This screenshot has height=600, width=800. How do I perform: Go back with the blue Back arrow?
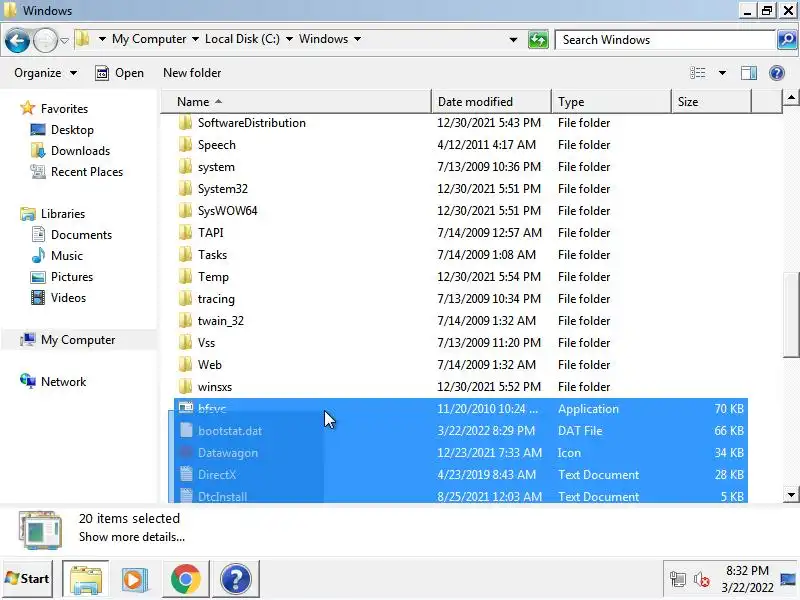point(17,40)
